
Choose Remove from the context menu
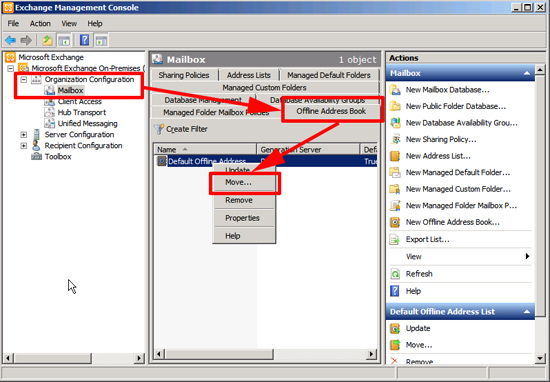pyautogui.click(x=244, y=200)
